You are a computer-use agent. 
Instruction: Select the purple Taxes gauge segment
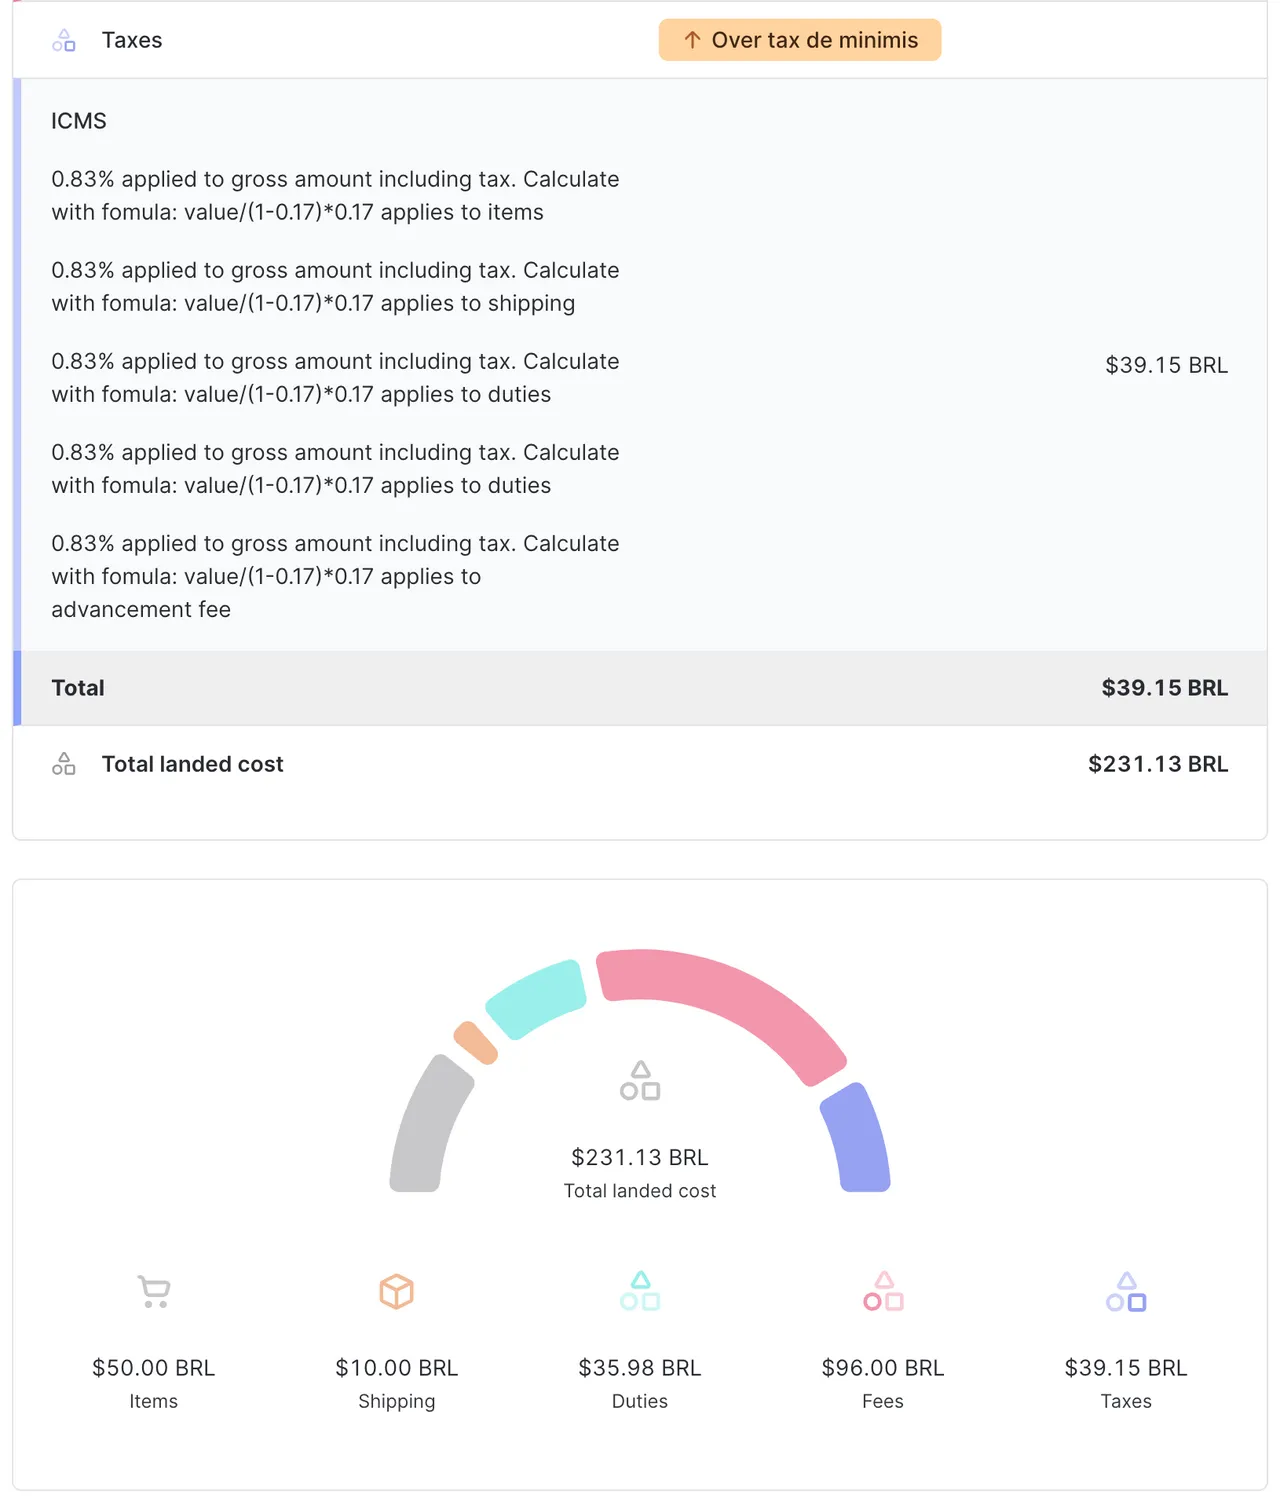tap(857, 1140)
